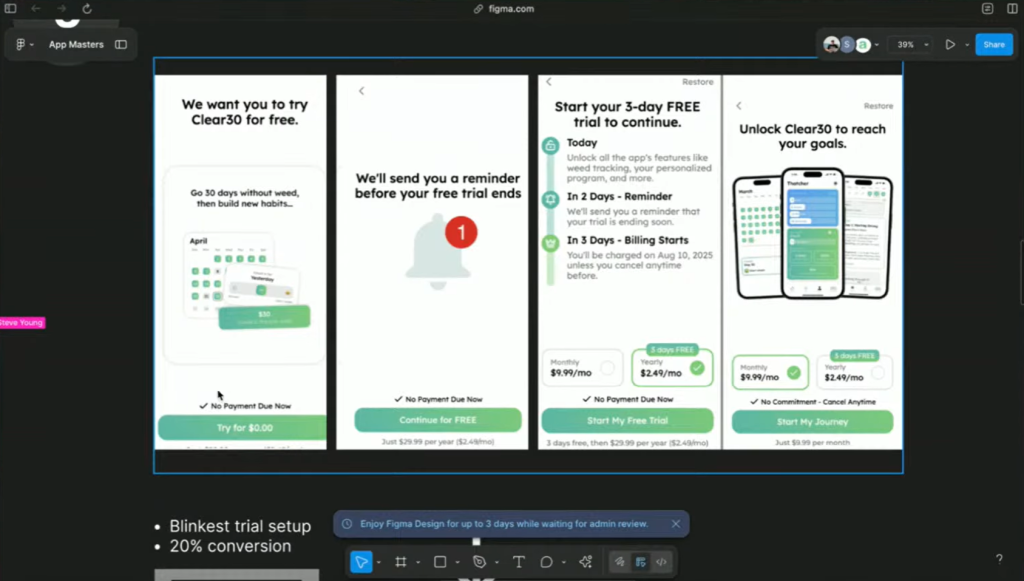Toggle the left sidebar panel icon
This screenshot has height=581, width=1024.
10,8
